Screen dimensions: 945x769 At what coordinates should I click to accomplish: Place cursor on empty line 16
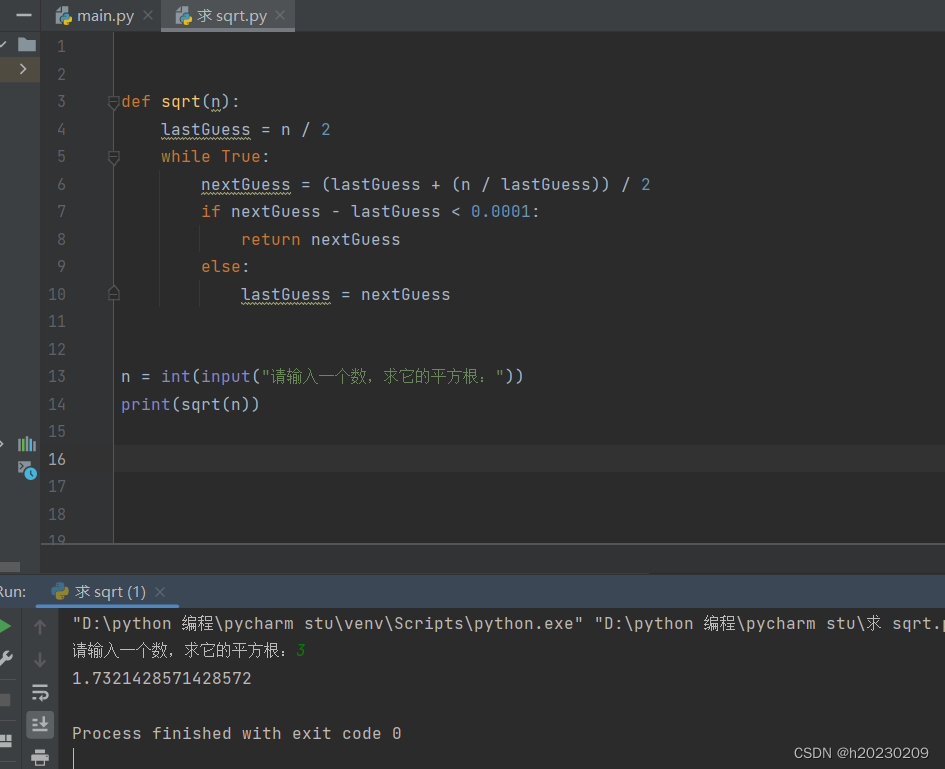pos(529,459)
